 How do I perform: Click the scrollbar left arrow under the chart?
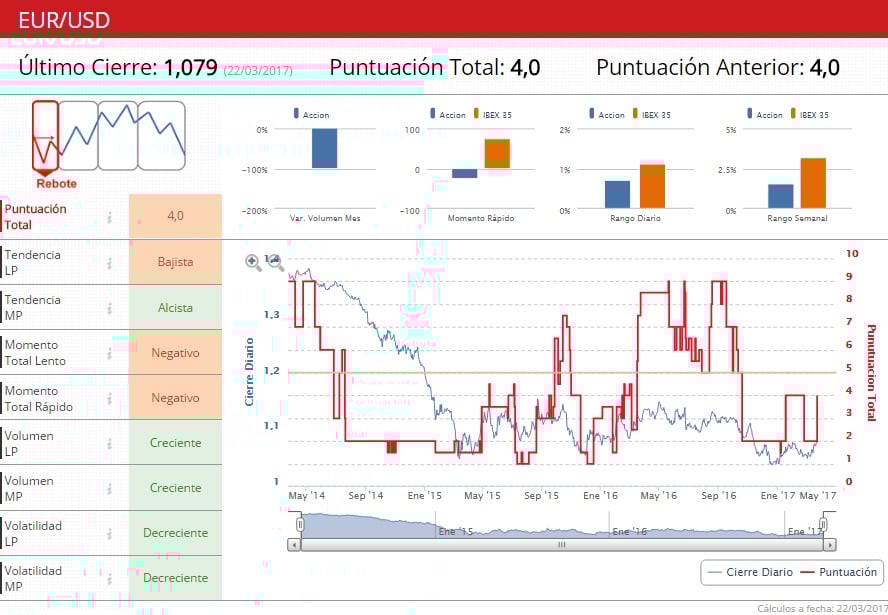294,545
